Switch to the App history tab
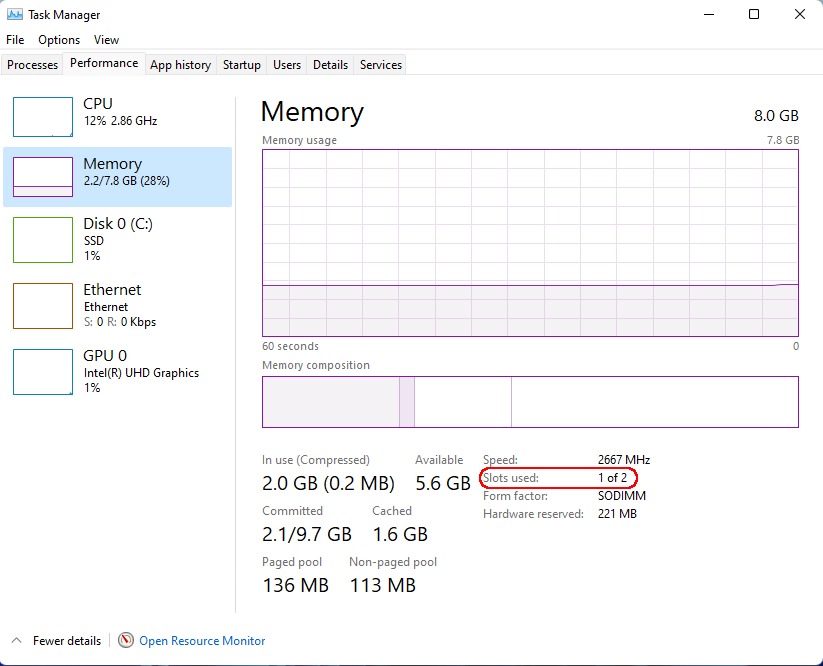This screenshot has width=823, height=666. pos(180,65)
